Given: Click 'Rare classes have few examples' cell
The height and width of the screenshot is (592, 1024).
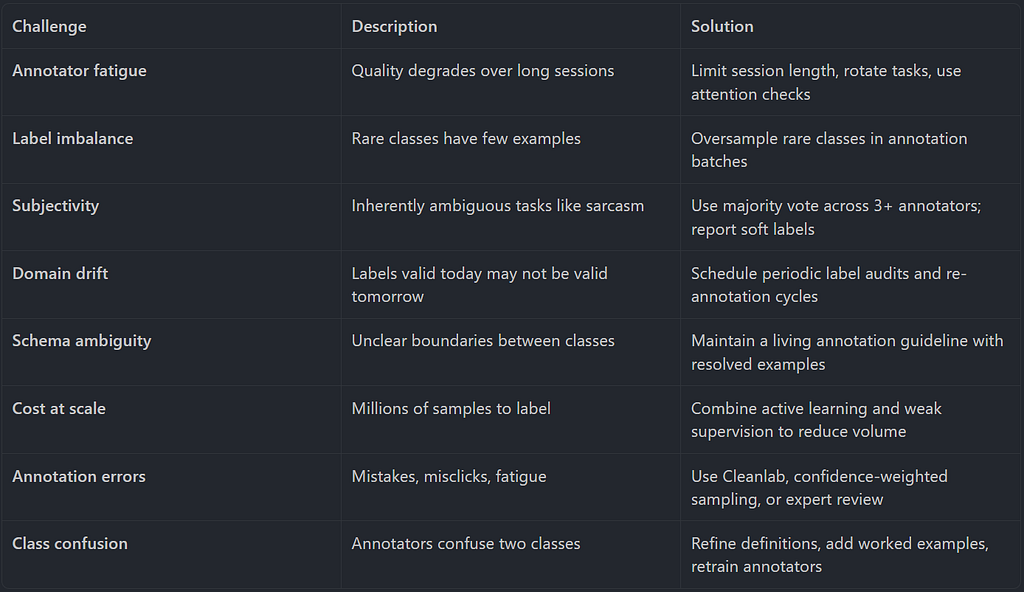Looking at the screenshot, I should 466,139.
